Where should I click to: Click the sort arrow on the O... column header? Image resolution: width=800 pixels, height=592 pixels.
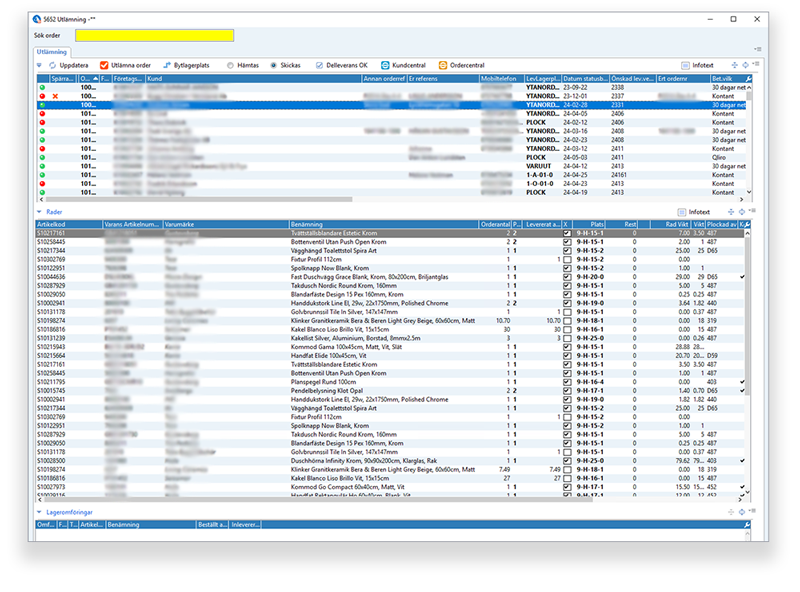tap(95, 79)
